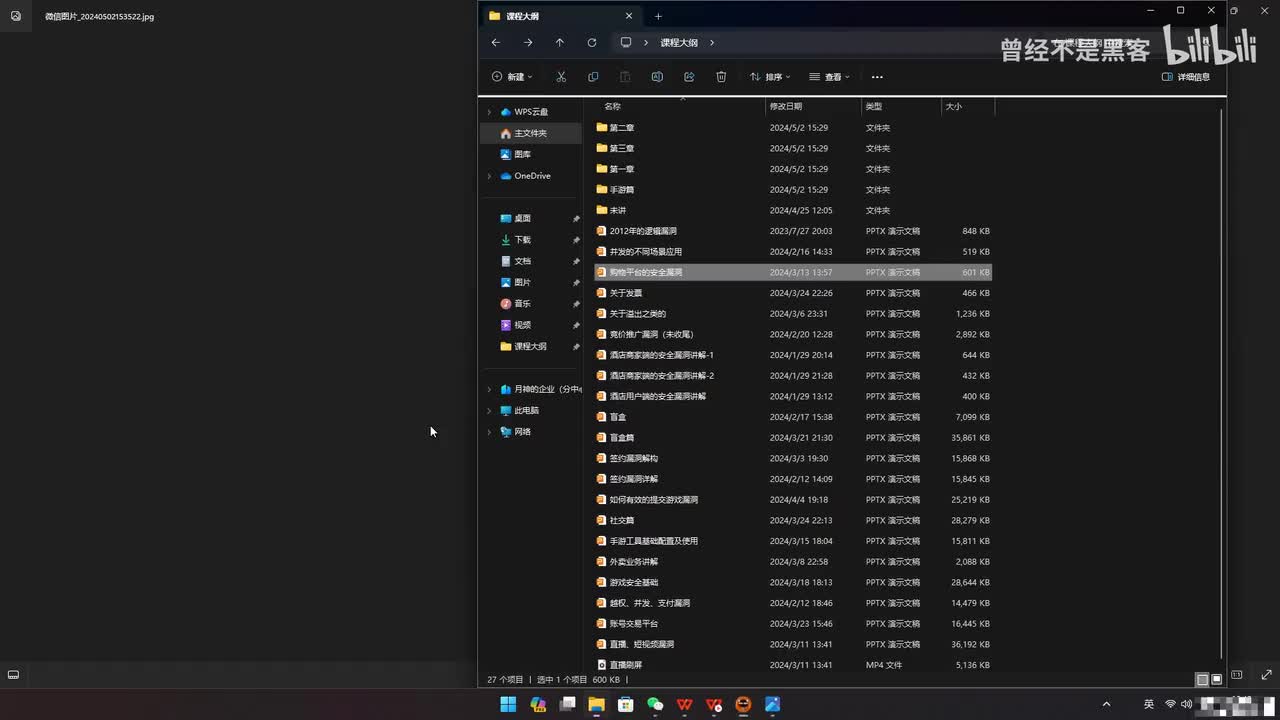The image size is (1280, 720).
Task: Toggle the 详细信息 details pane
Action: [1186, 77]
